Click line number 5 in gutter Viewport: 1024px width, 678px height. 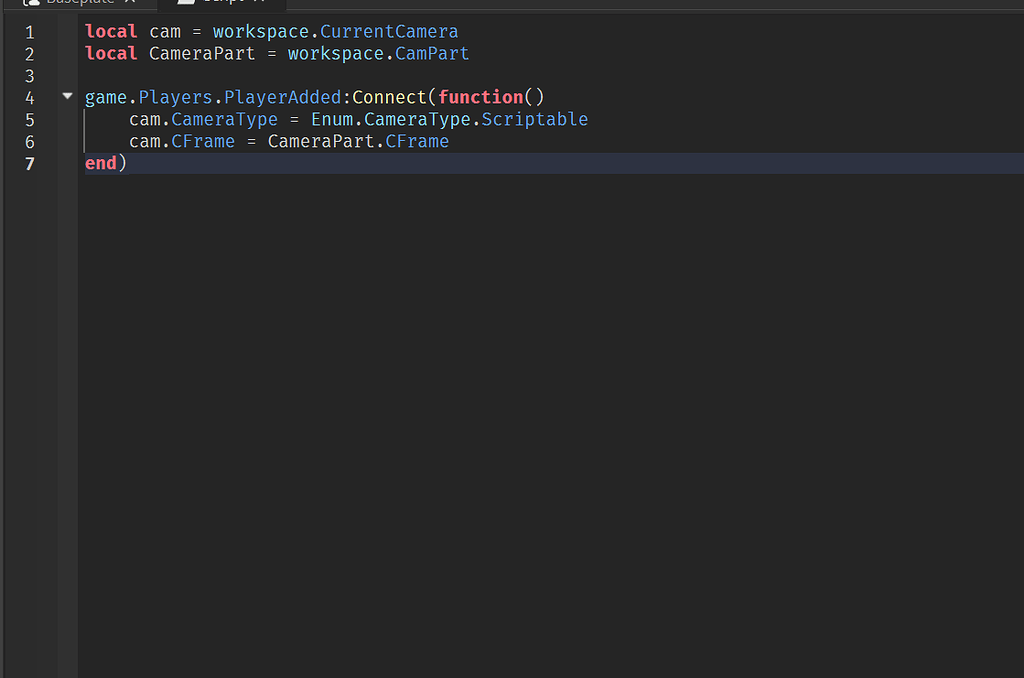pos(29,120)
